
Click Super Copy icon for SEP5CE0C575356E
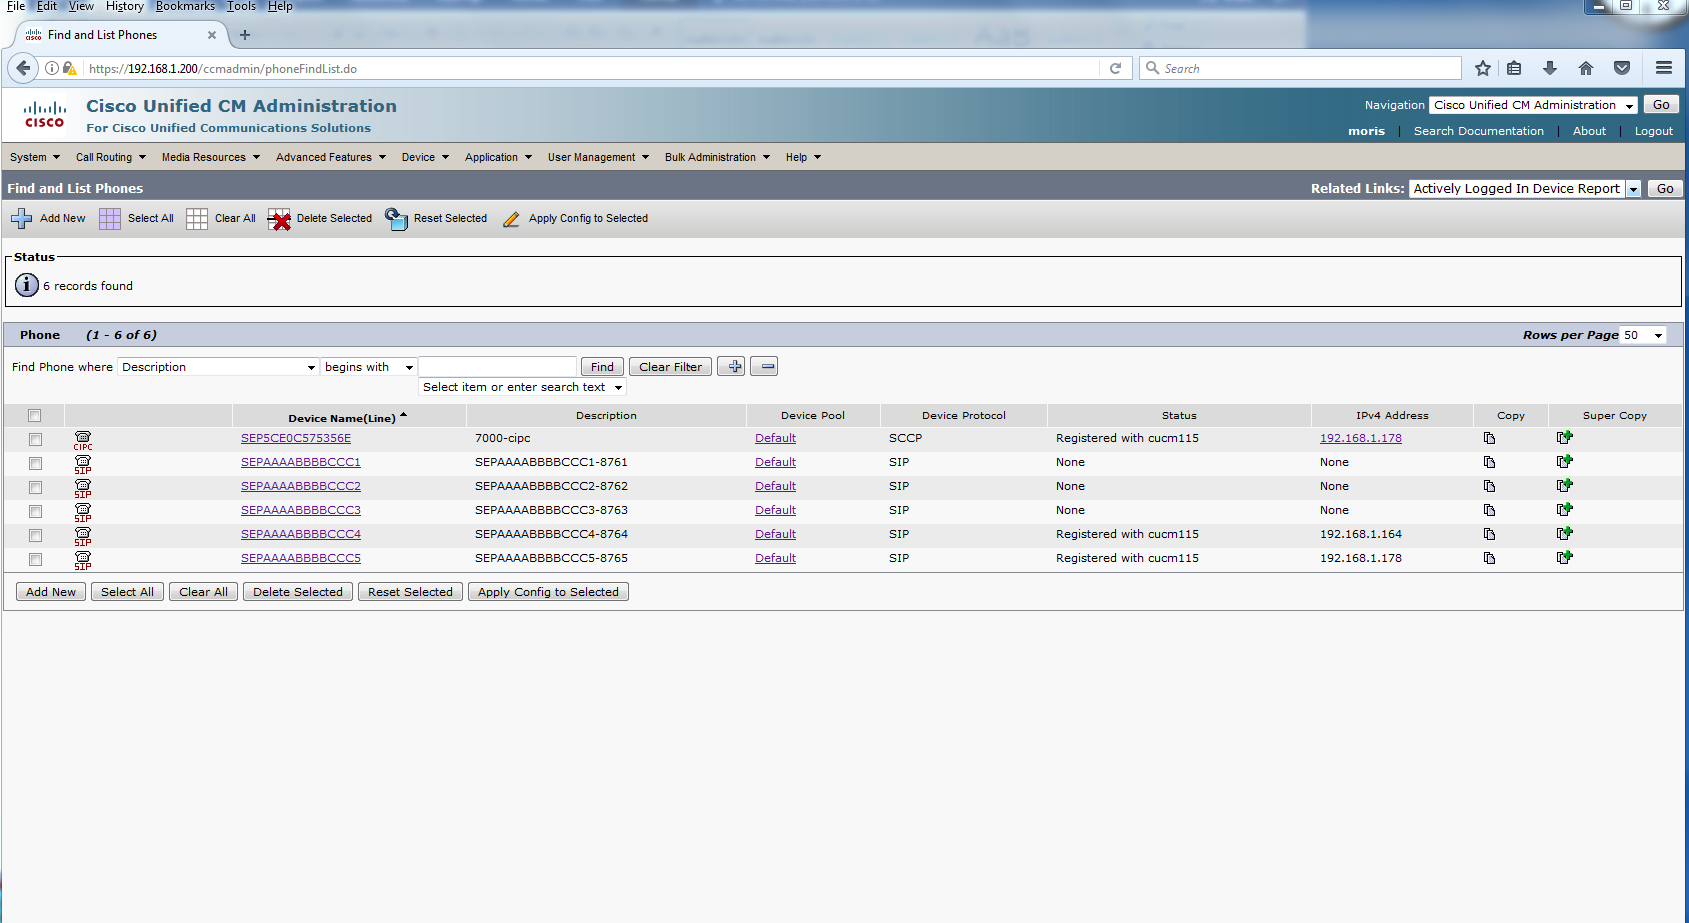pos(1565,437)
